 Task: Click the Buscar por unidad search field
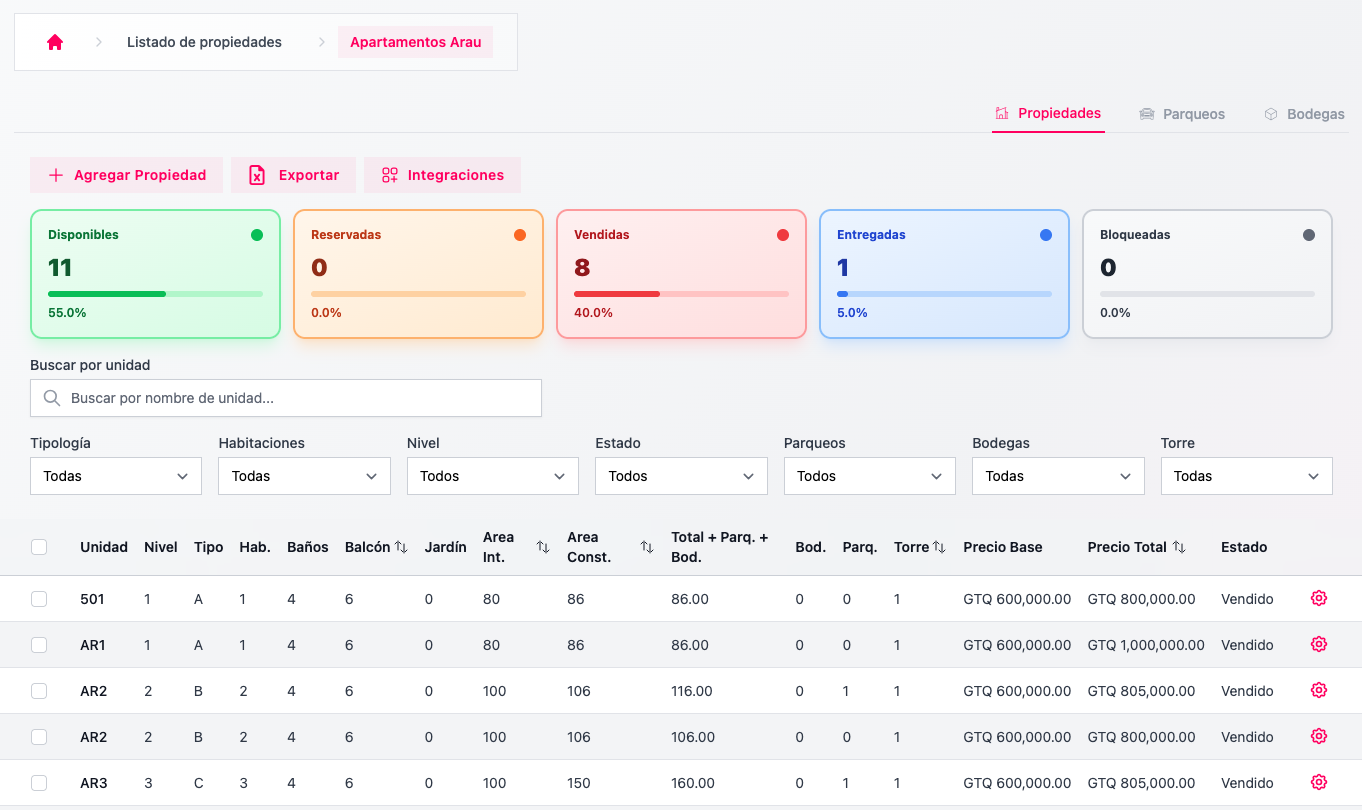286,398
